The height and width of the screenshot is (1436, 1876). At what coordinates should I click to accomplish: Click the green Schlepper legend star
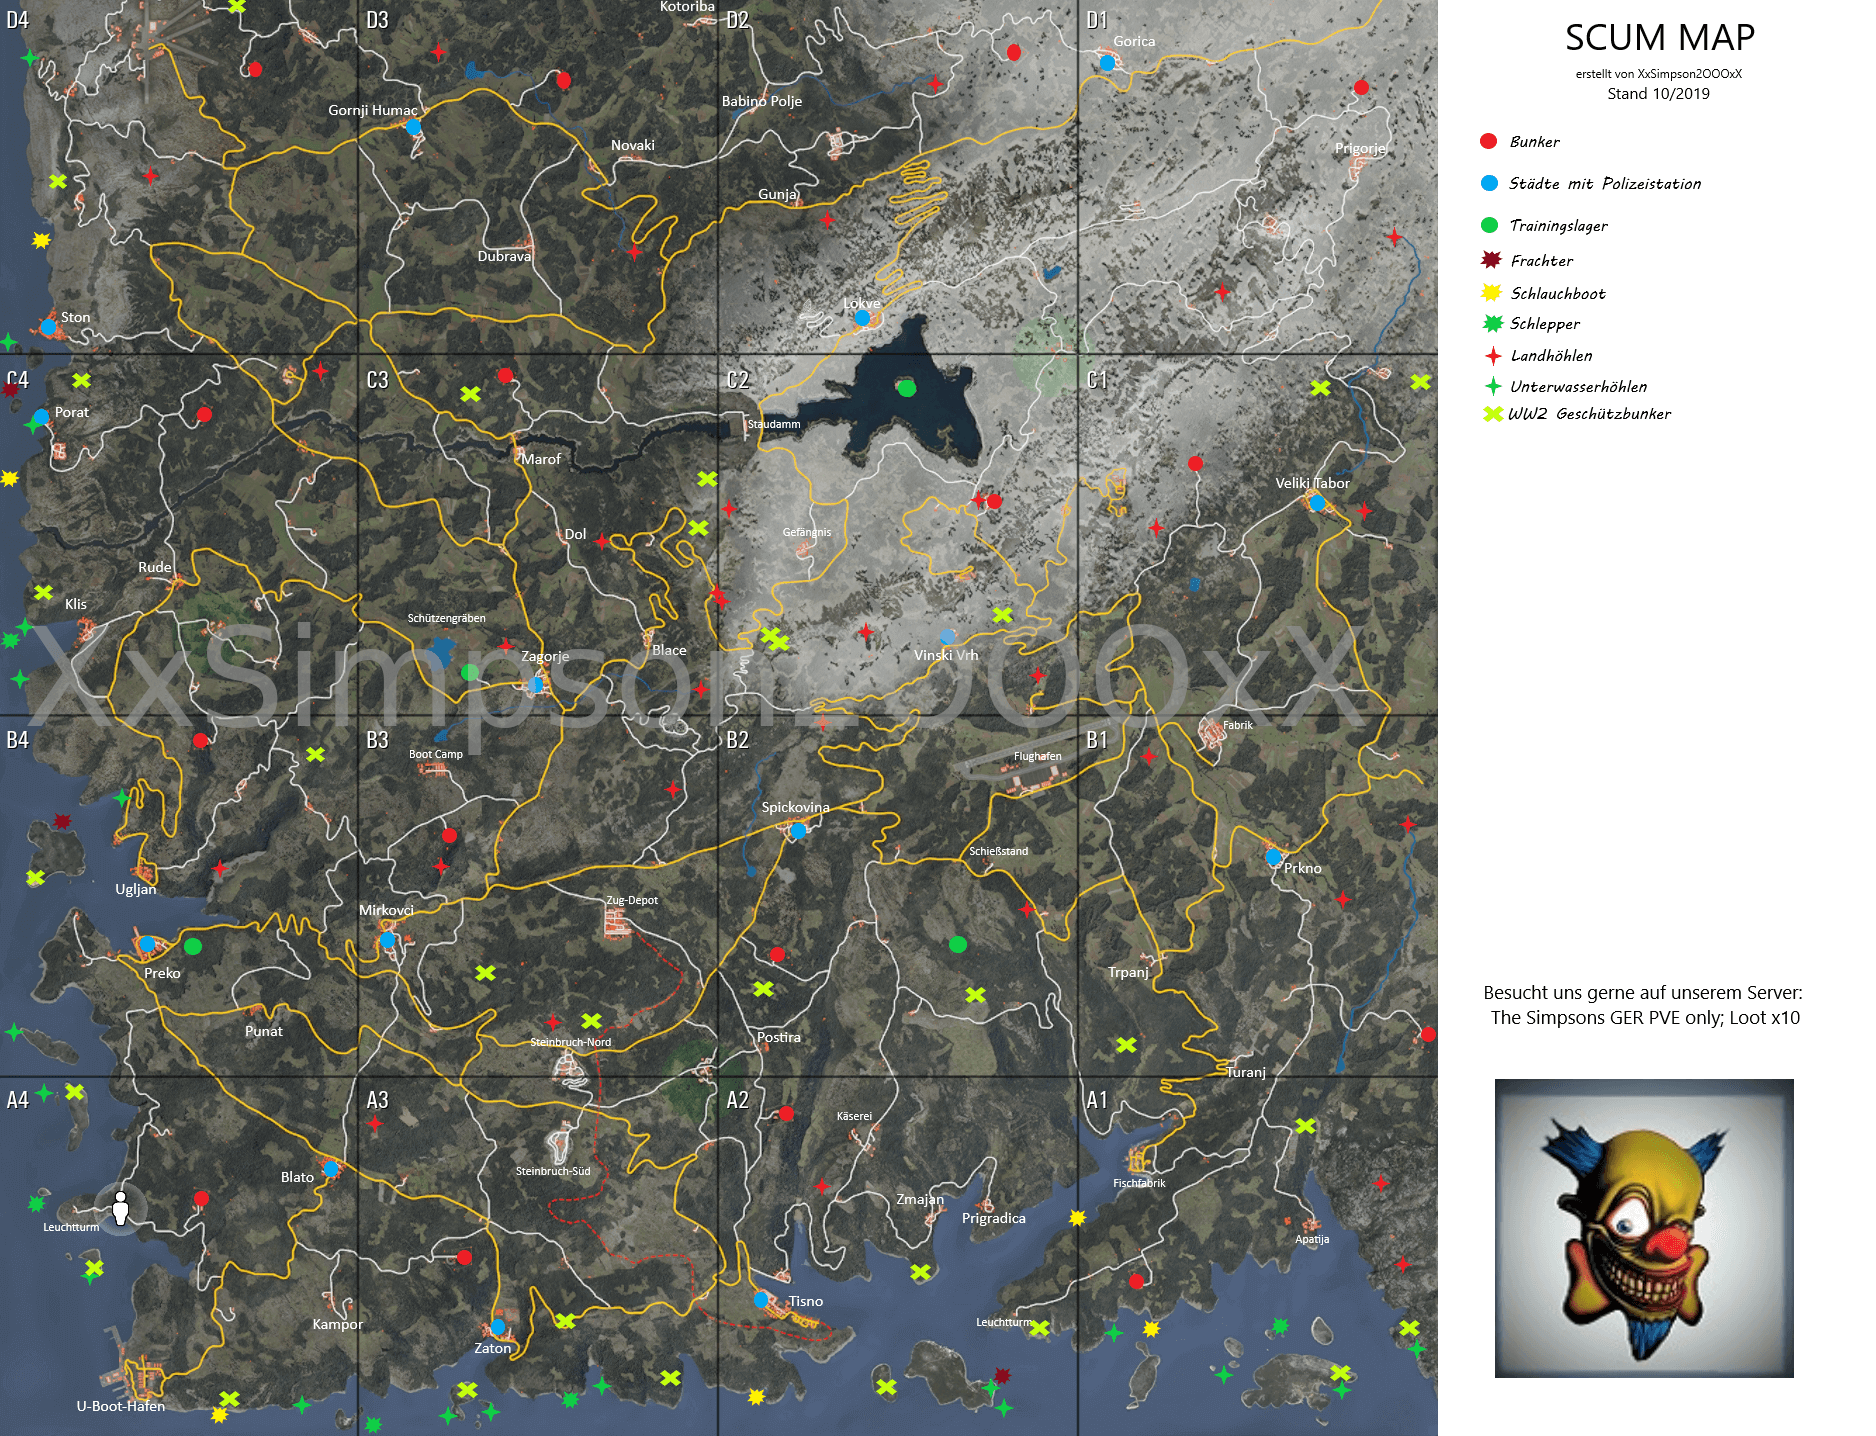(1492, 323)
